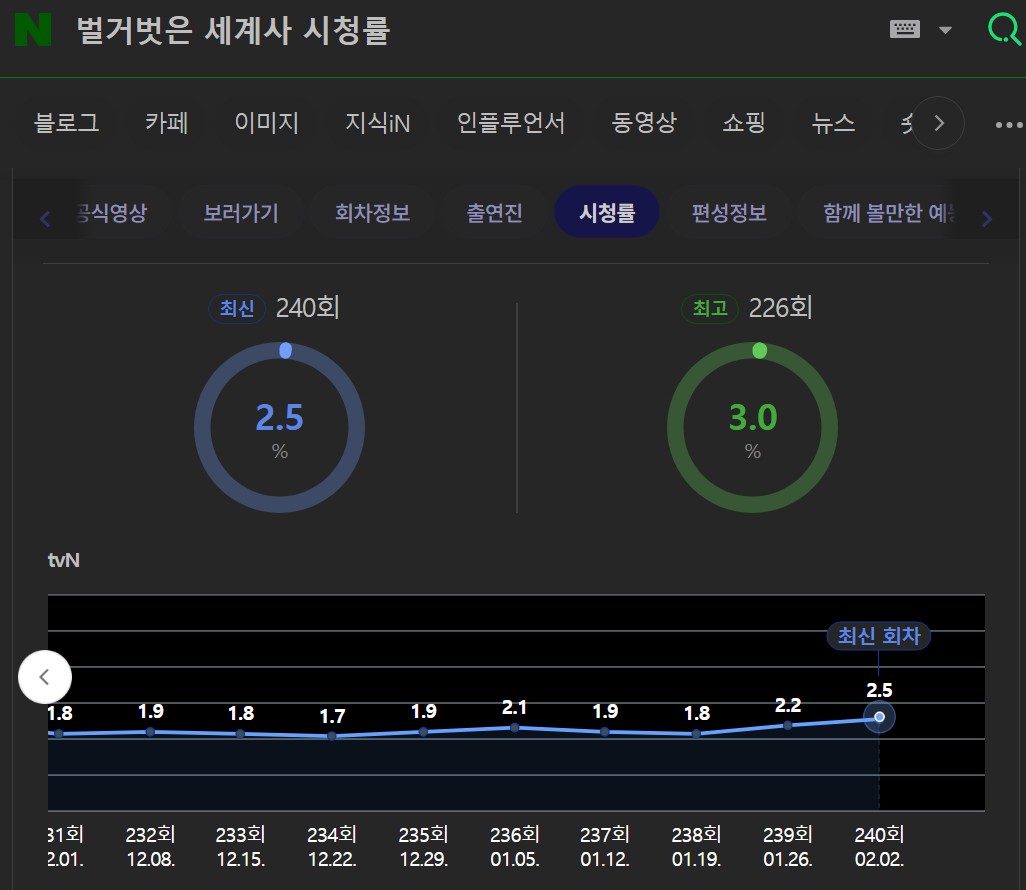The height and width of the screenshot is (890, 1026).
Task: Open the virtual keyboard input icon
Action: pyautogui.click(x=904, y=30)
